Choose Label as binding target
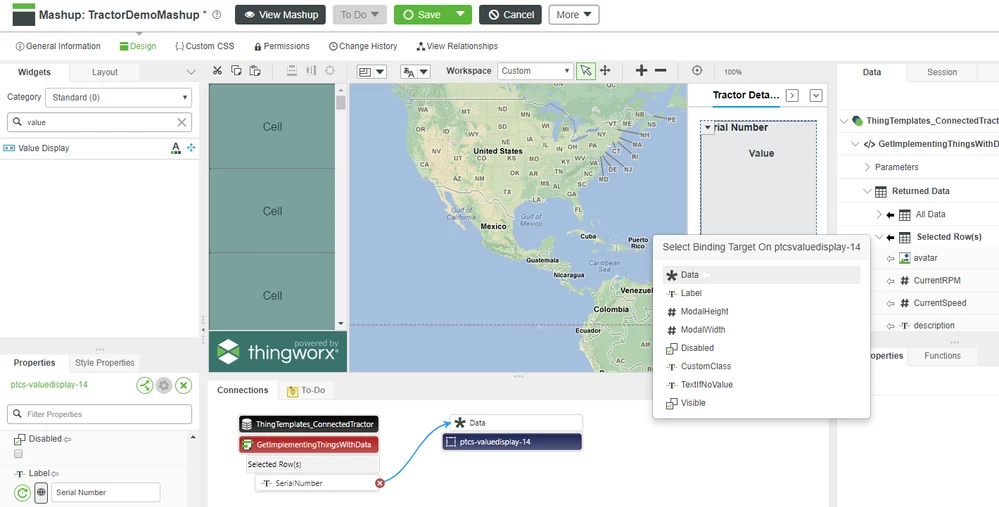 (x=761, y=294)
